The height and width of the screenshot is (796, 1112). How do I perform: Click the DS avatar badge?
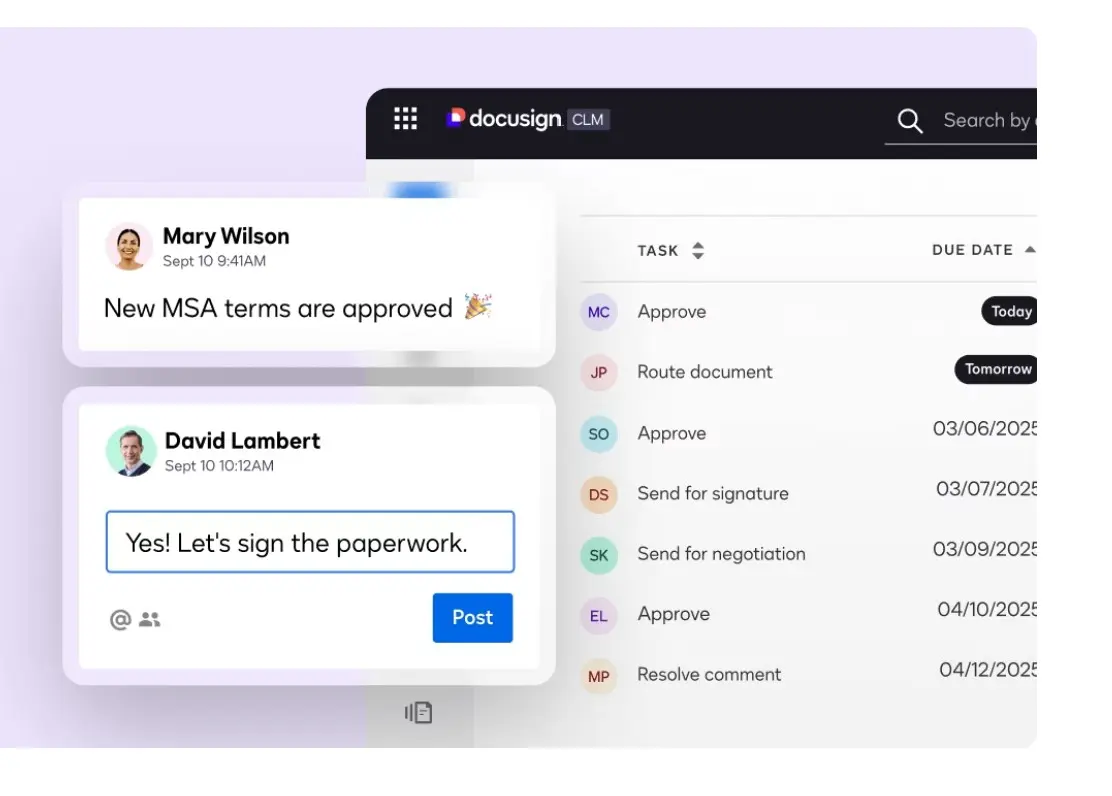(598, 494)
